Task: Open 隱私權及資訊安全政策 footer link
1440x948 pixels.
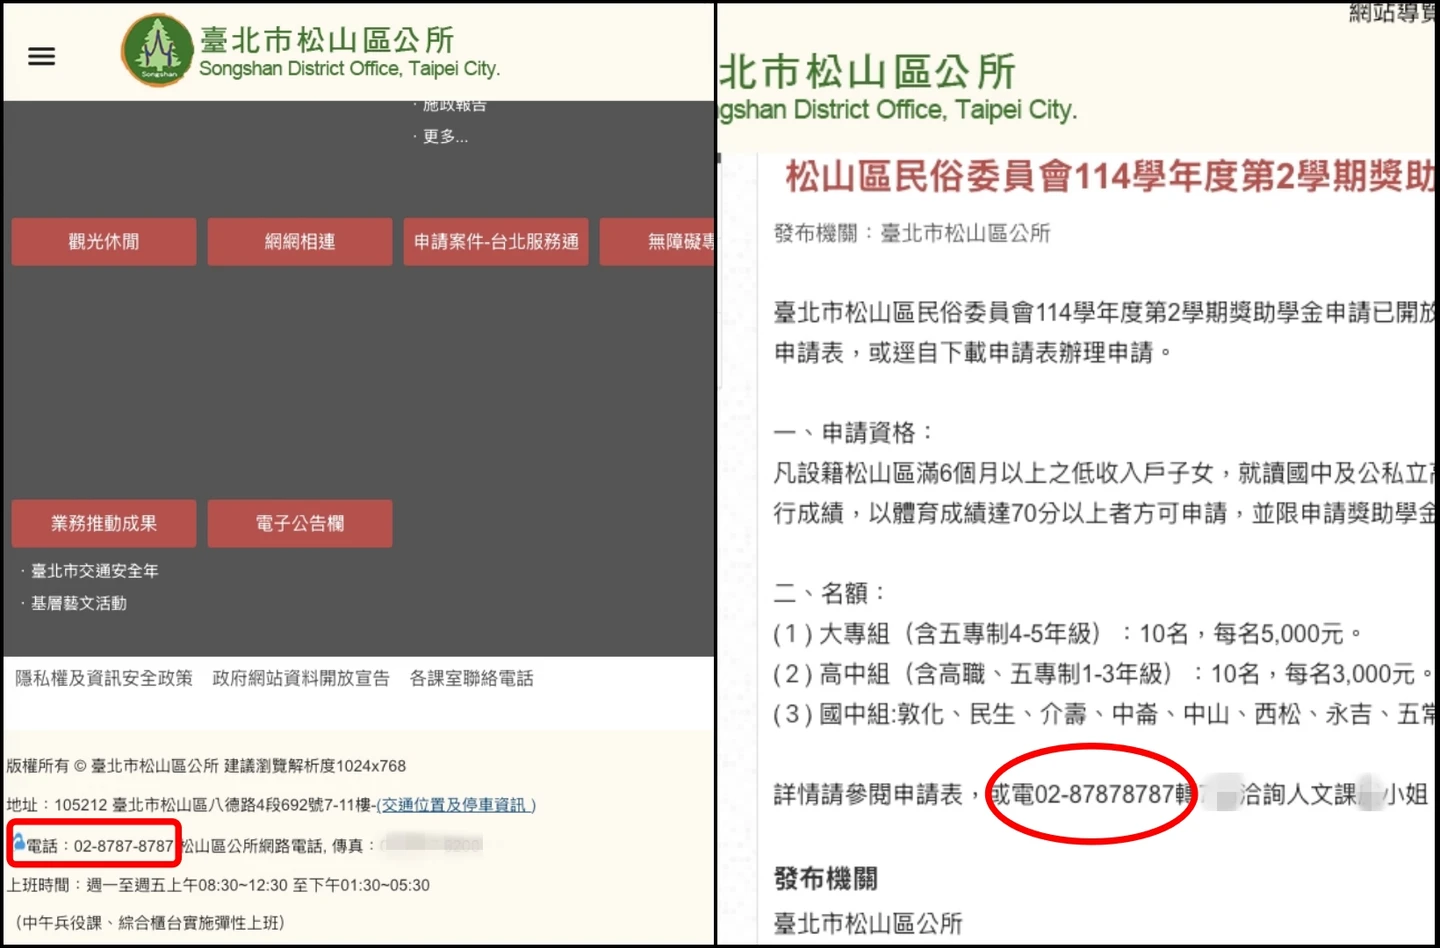Action: point(104,679)
